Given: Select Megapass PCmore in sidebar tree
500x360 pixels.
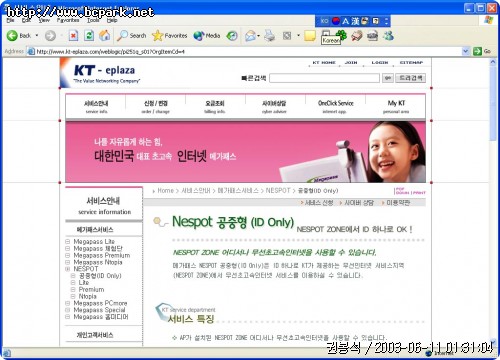Looking at the screenshot, I should [100, 303].
